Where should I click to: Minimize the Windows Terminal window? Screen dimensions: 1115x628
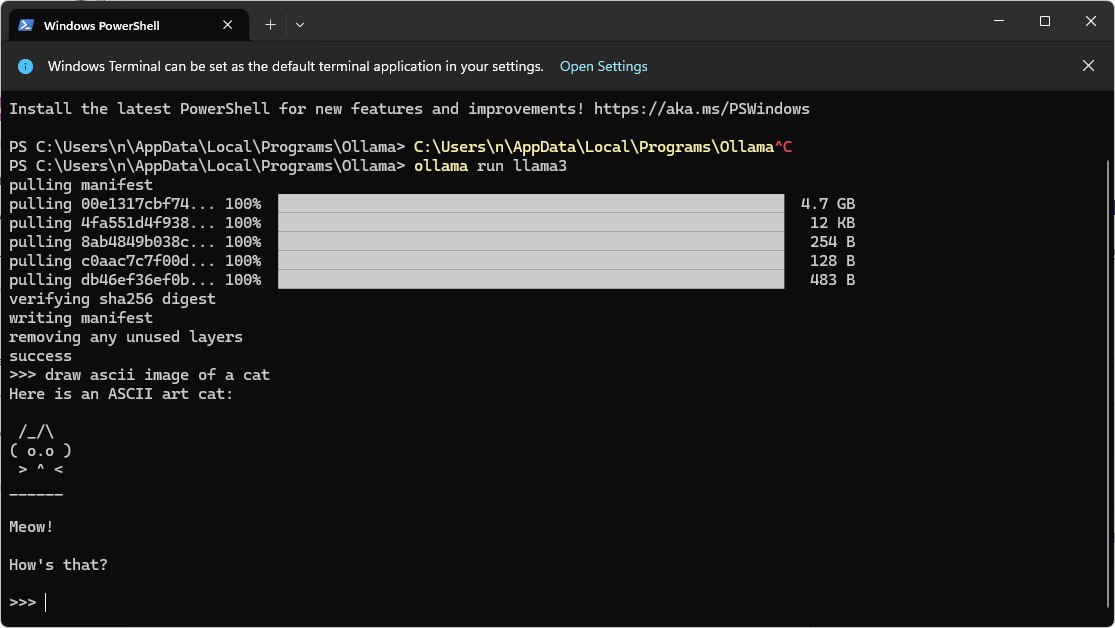point(999,21)
